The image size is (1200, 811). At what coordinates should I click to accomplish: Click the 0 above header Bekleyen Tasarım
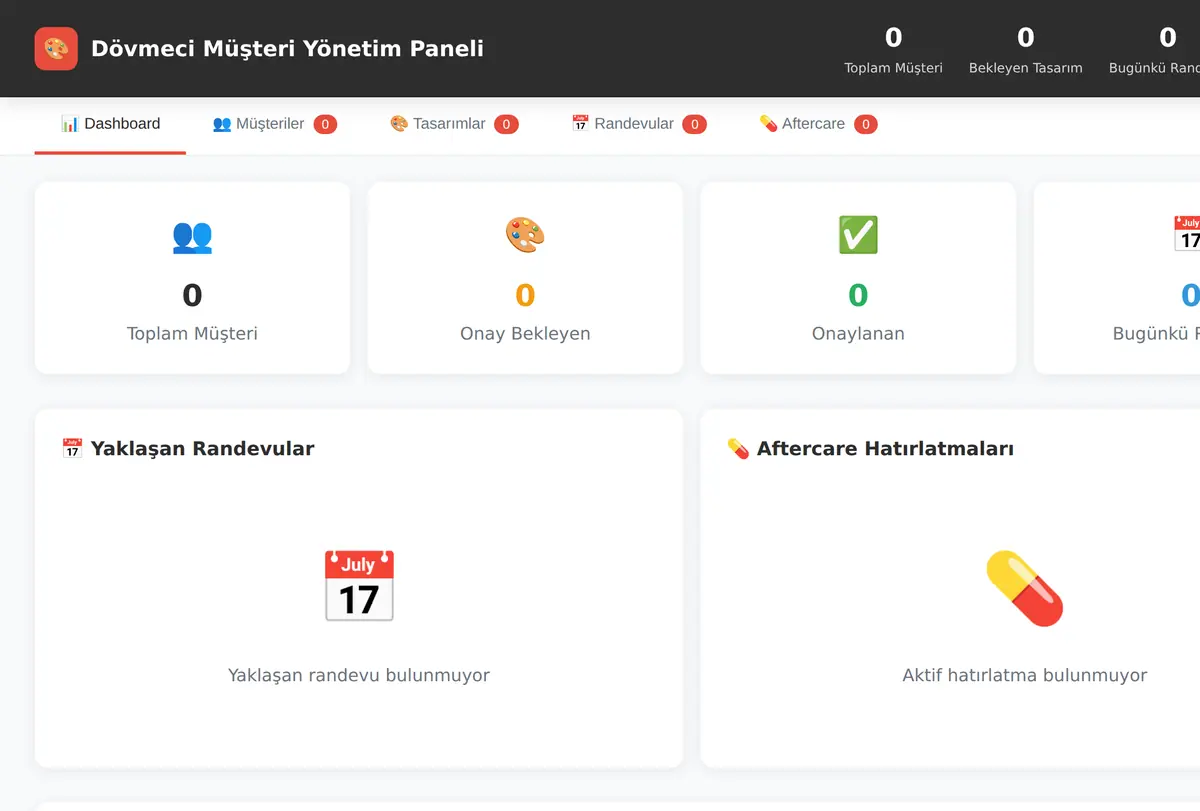[x=1026, y=38]
